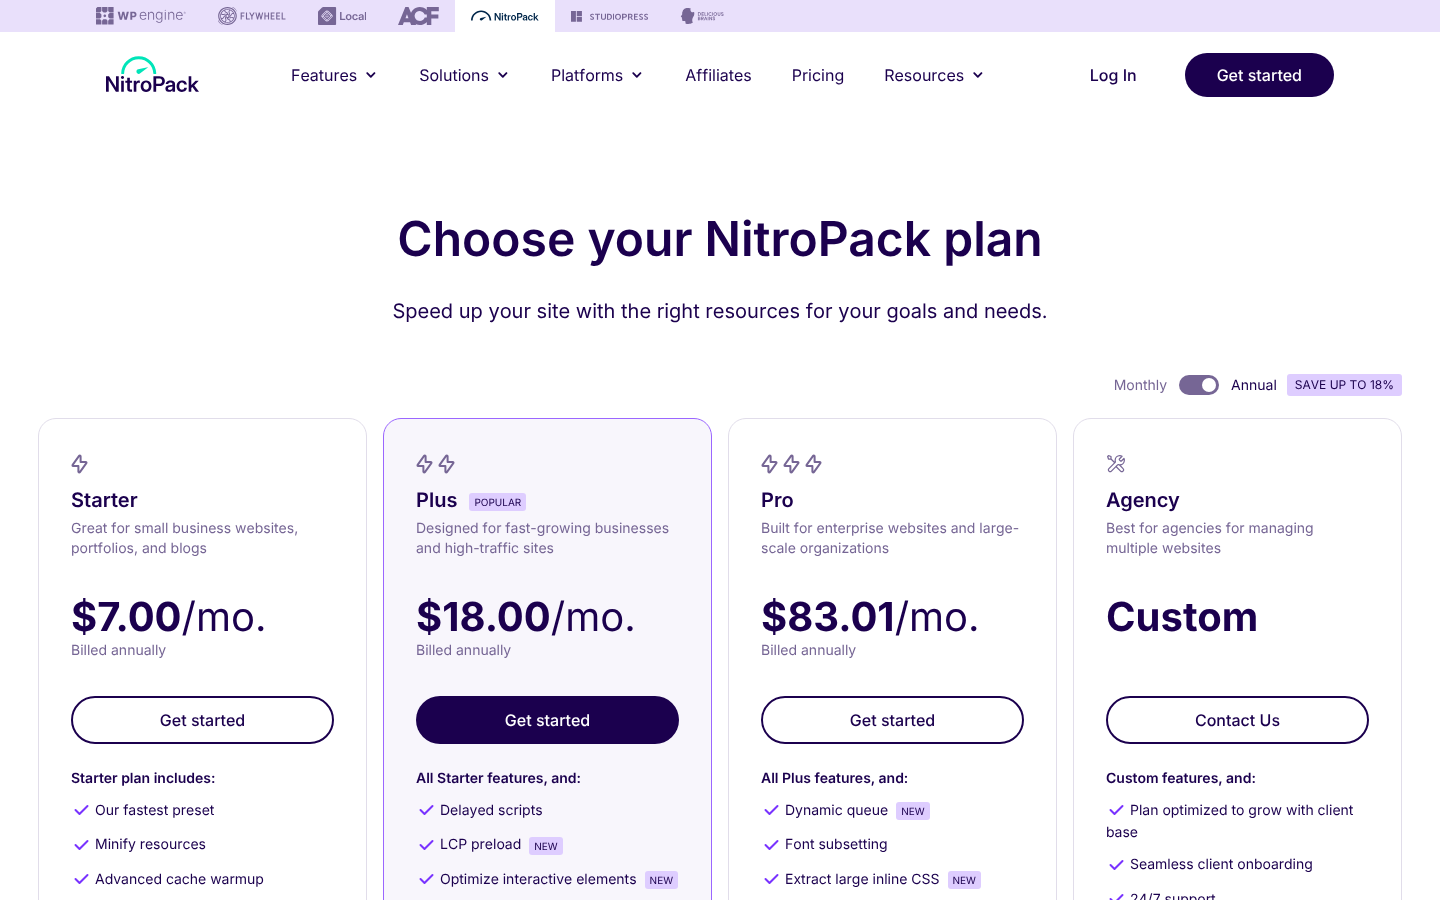Click Contact Us for Agency plan

(x=1237, y=720)
